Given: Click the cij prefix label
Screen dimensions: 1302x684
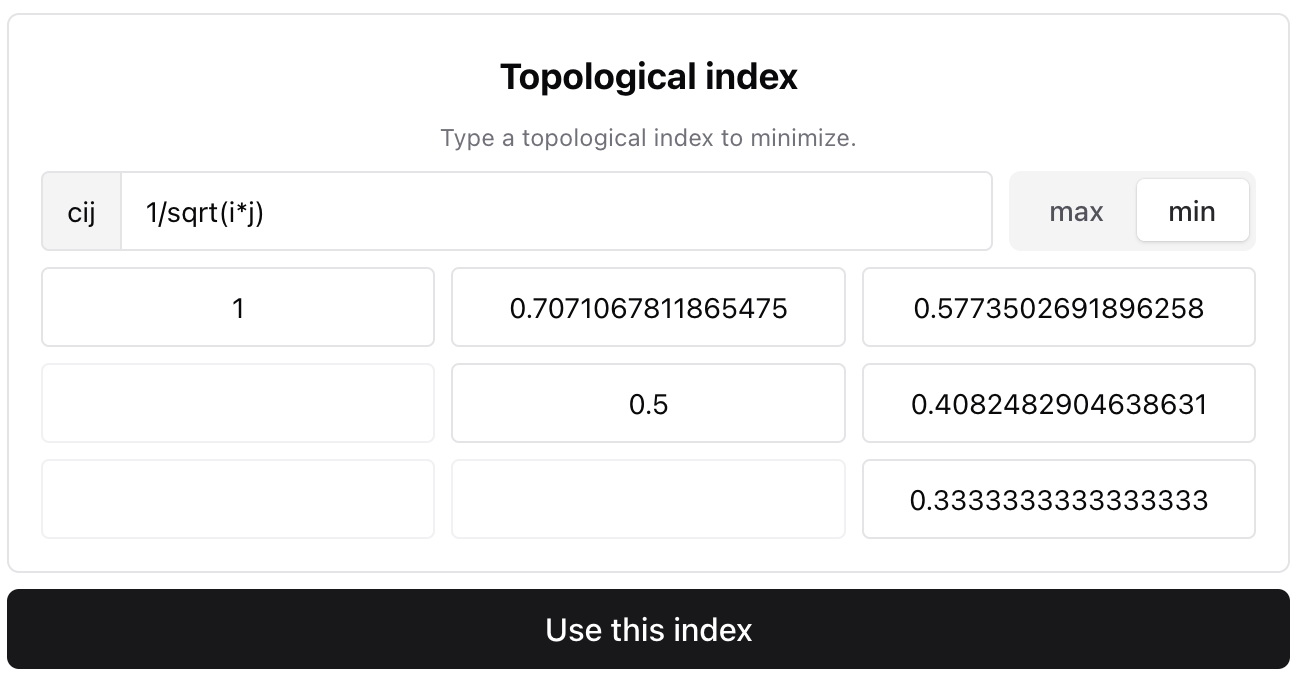Looking at the screenshot, I should (x=82, y=211).
